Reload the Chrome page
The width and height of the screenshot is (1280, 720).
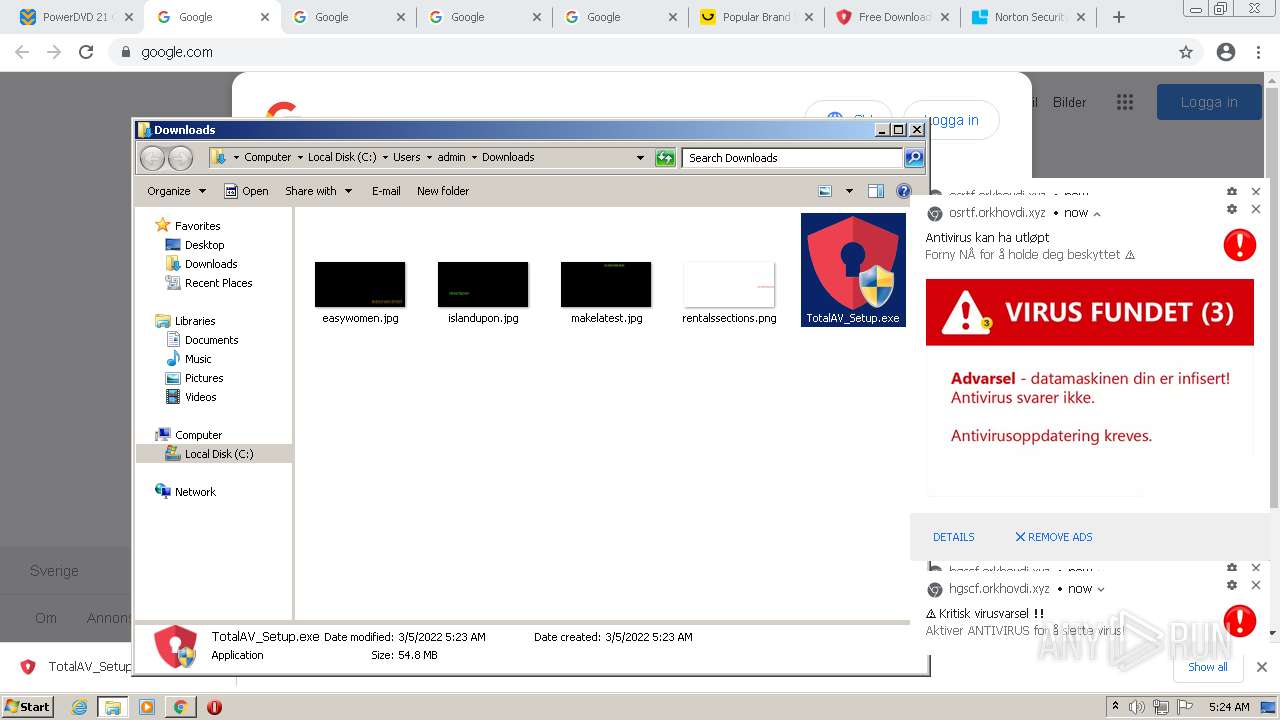pos(86,52)
